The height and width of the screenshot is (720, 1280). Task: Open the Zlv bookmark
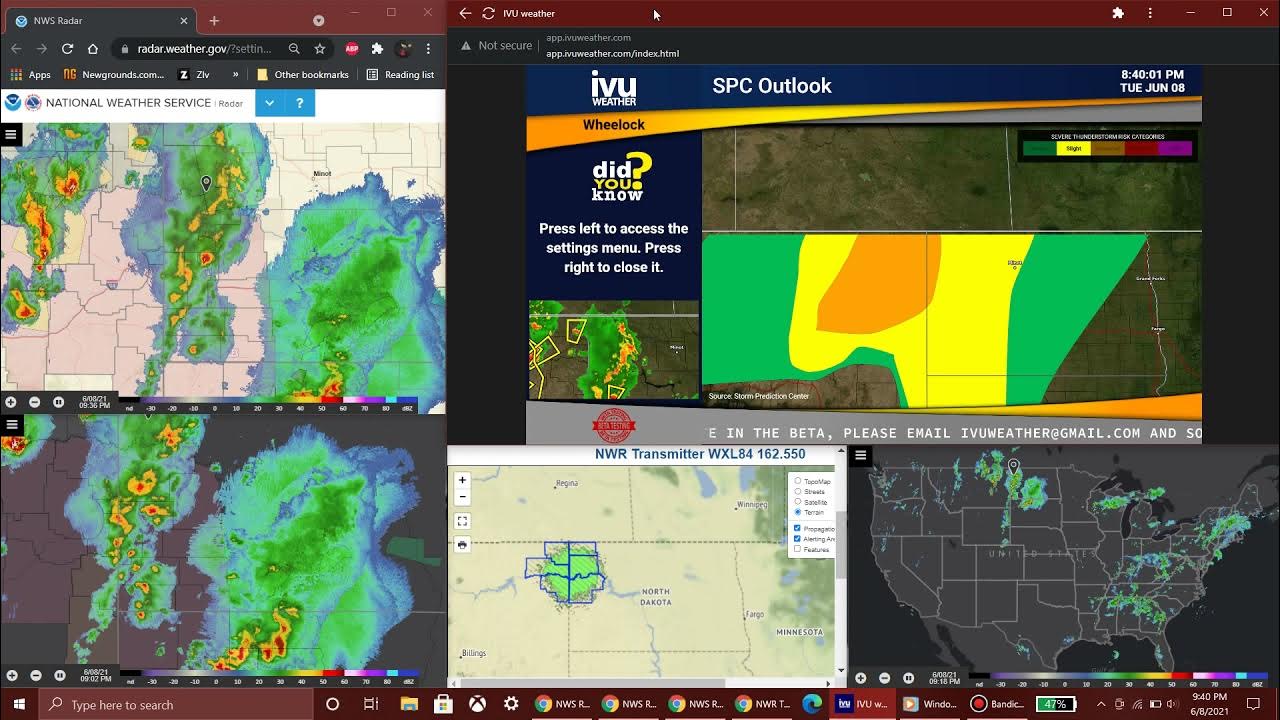(195, 74)
